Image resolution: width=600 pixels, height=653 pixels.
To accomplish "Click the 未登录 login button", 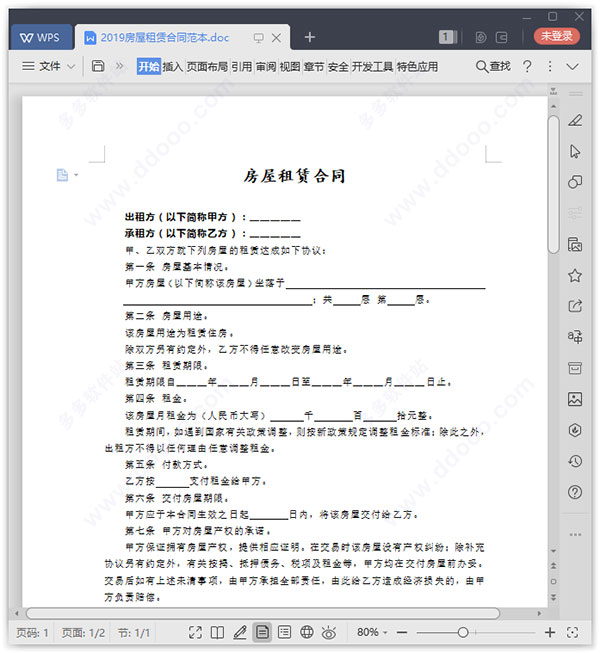I will point(556,37).
